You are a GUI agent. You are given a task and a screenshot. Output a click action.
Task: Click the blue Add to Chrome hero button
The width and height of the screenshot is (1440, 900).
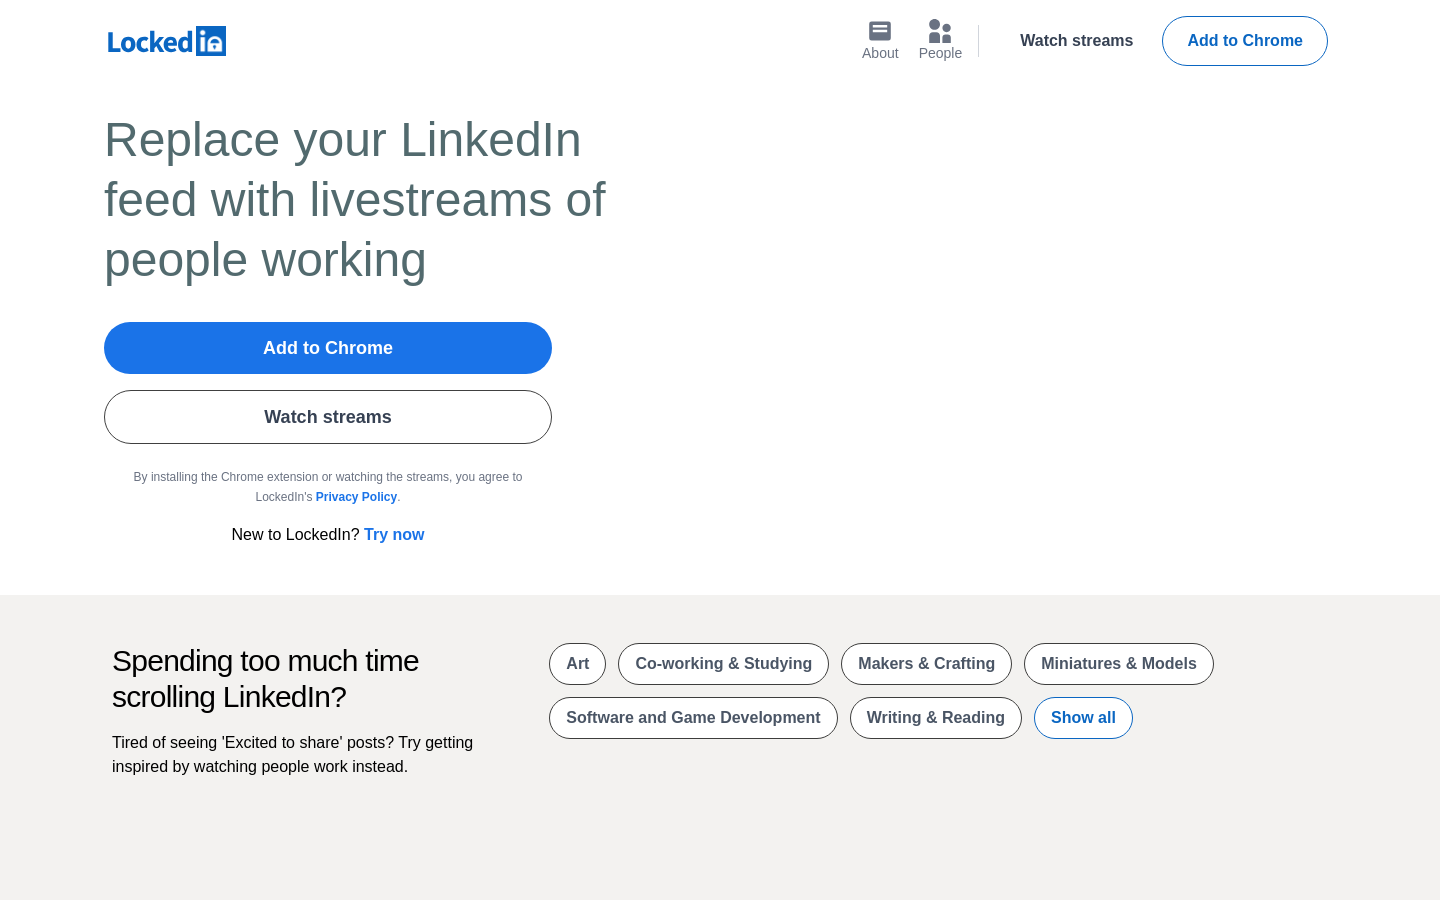pyautogui.click(x=328, y=348)
